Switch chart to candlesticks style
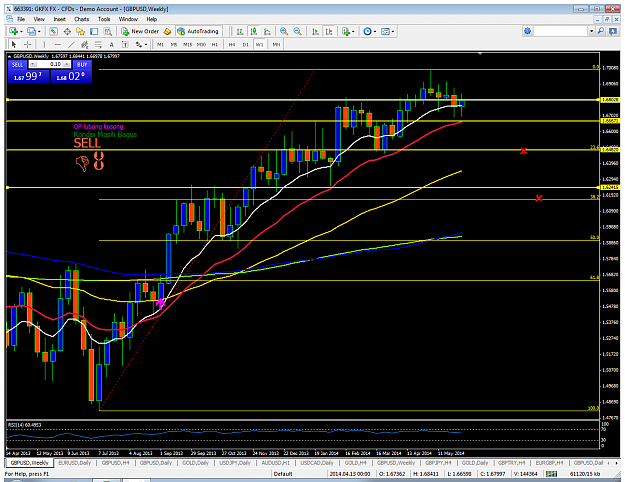The image size is (625, 482). 254,31
